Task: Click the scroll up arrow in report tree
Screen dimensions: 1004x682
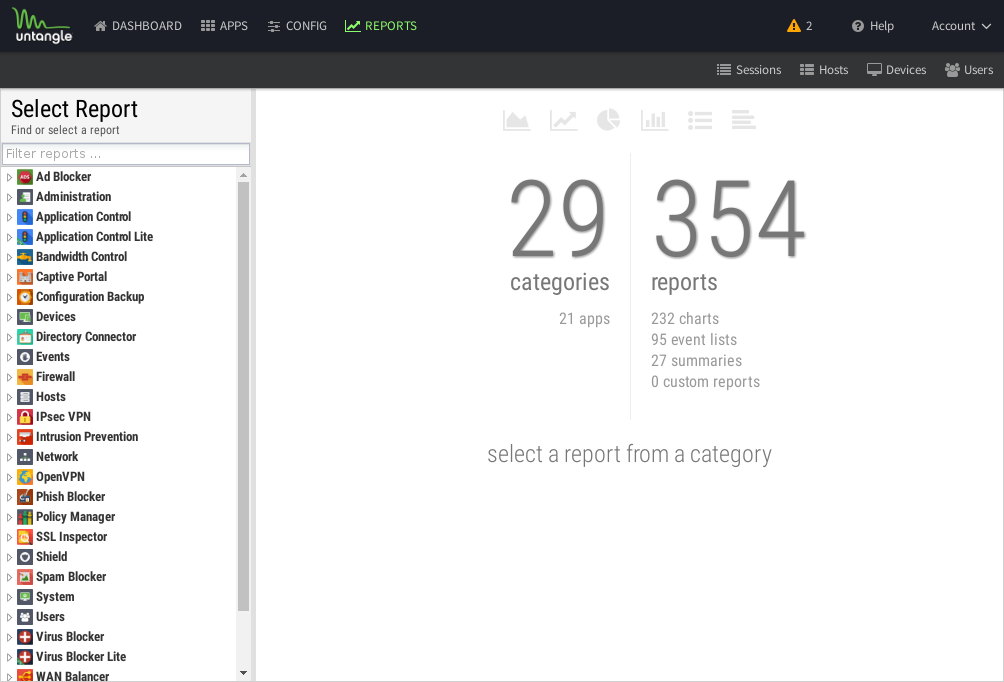Action: (243, 175)
